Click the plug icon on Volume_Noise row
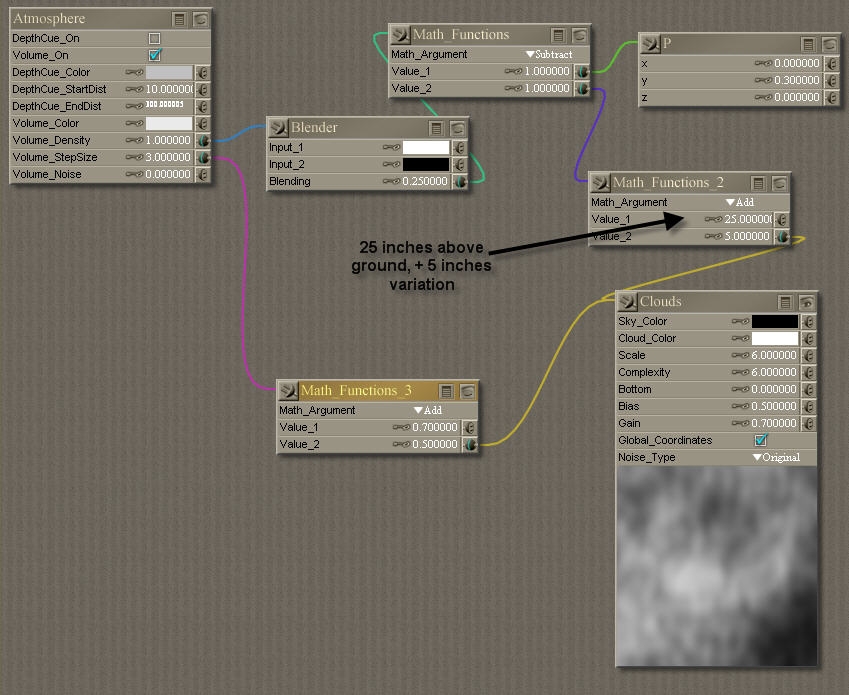The image size is (849, 695). tap(203, 174)
